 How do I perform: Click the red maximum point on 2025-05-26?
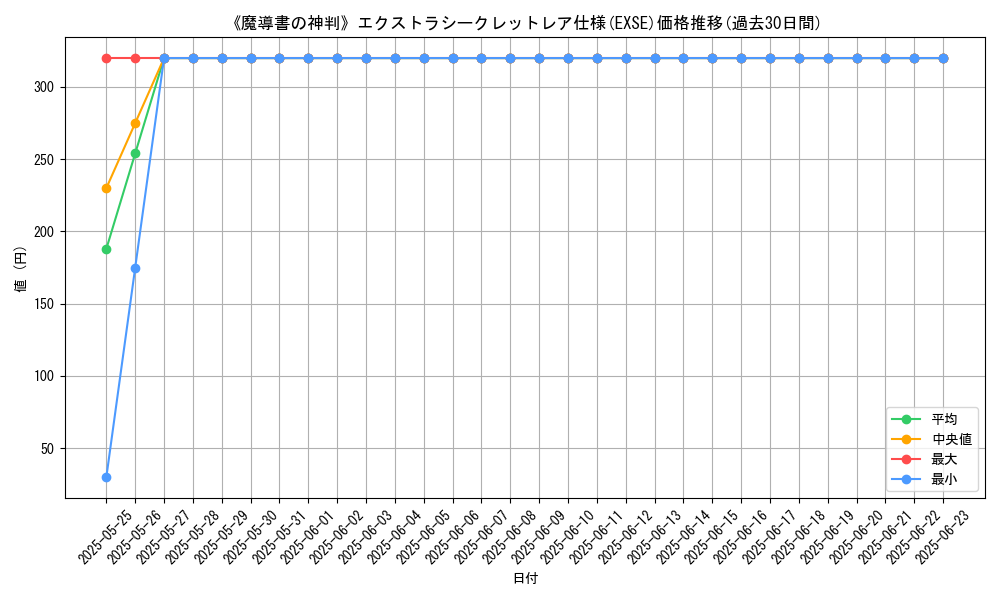[135, 59]
